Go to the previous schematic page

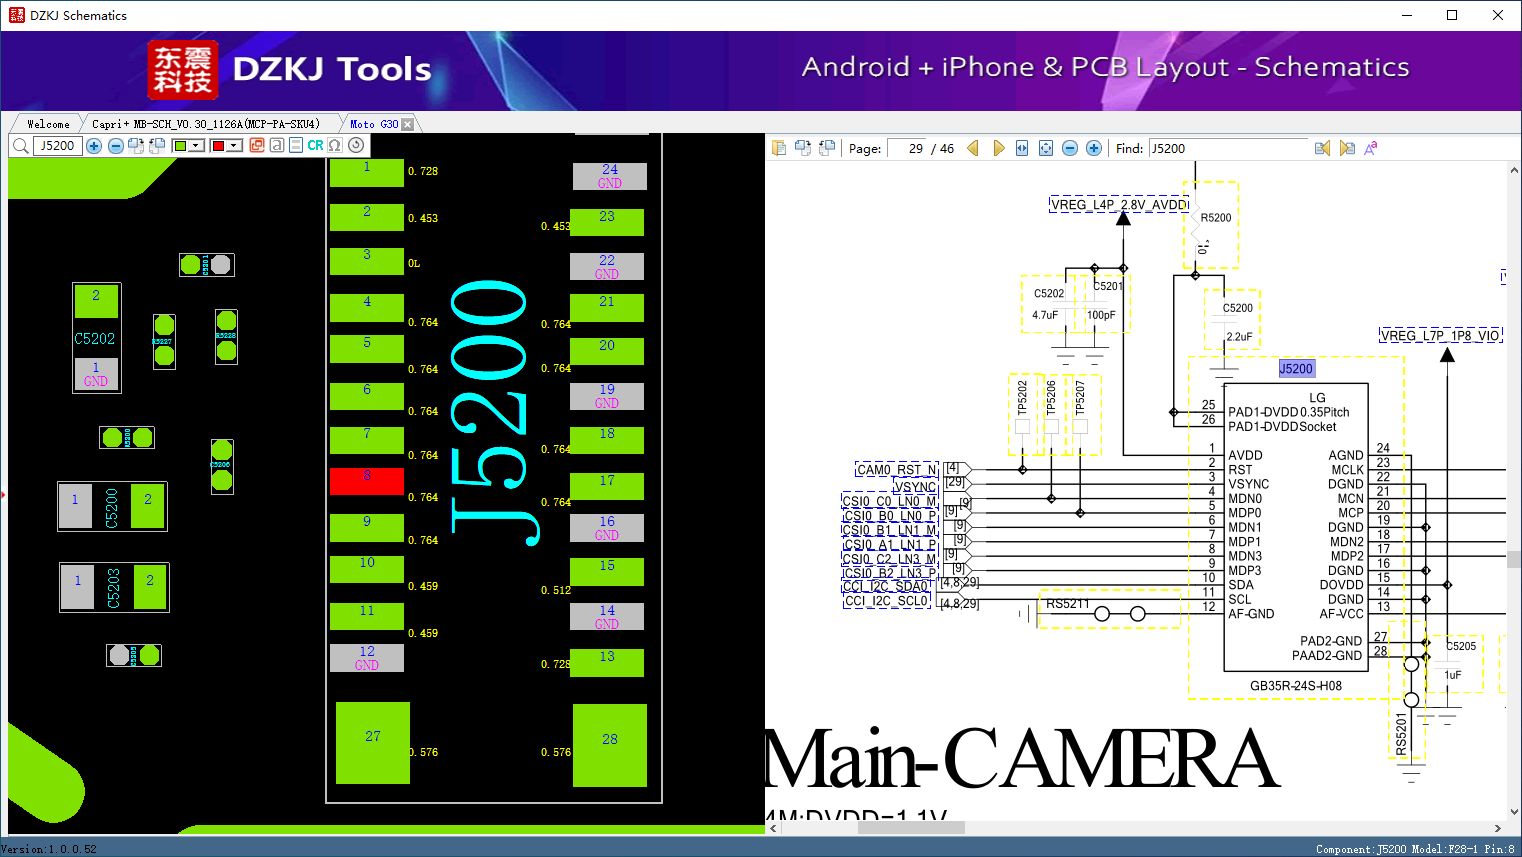tap(973, 148)
